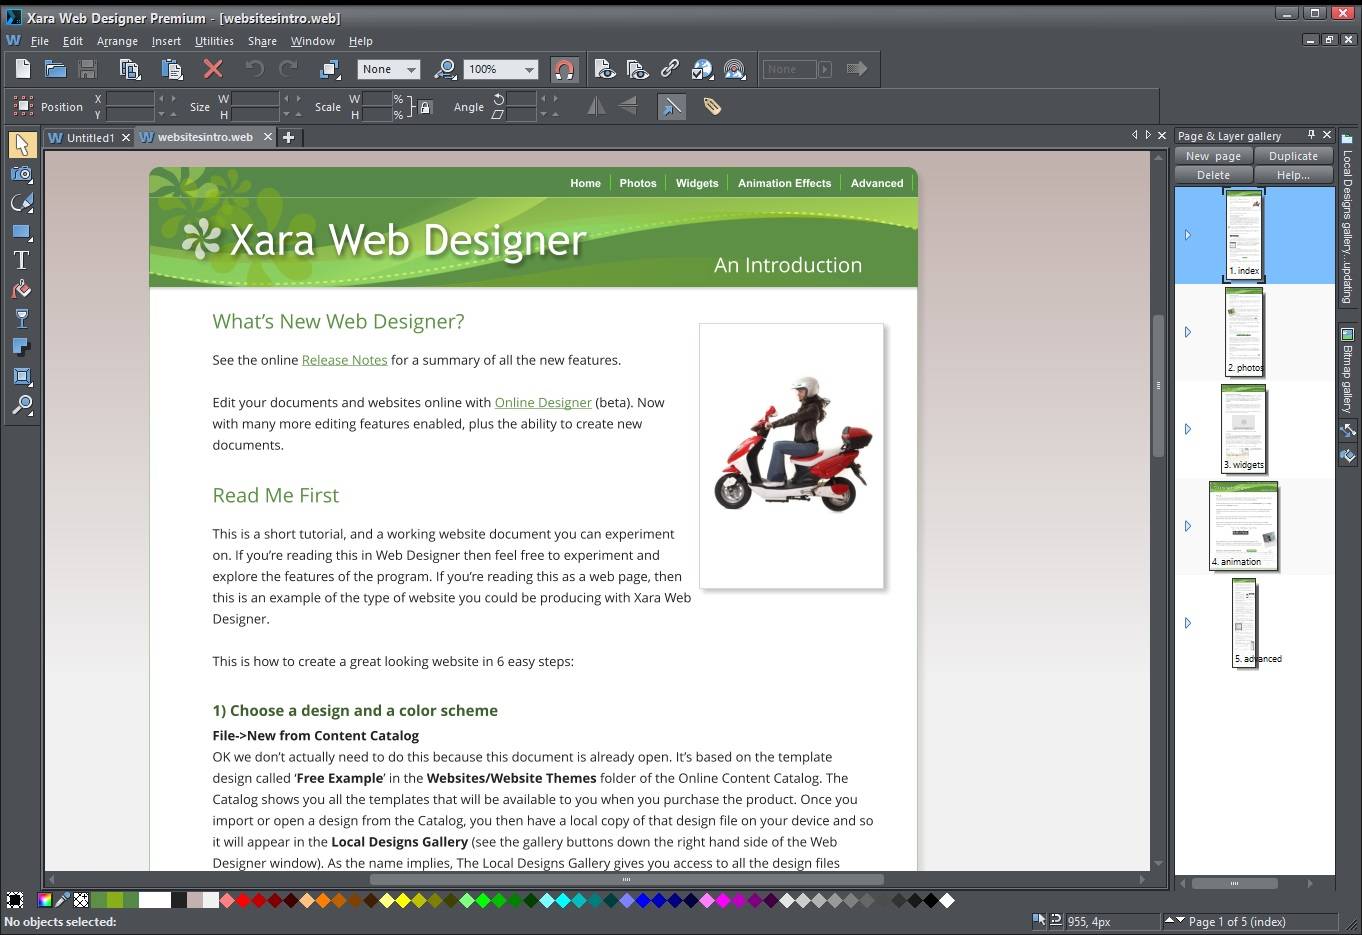This screenshot has width=1362, height=935.
Task: Toggle the aspect ratio lock icon
Action: pos(425,107)
